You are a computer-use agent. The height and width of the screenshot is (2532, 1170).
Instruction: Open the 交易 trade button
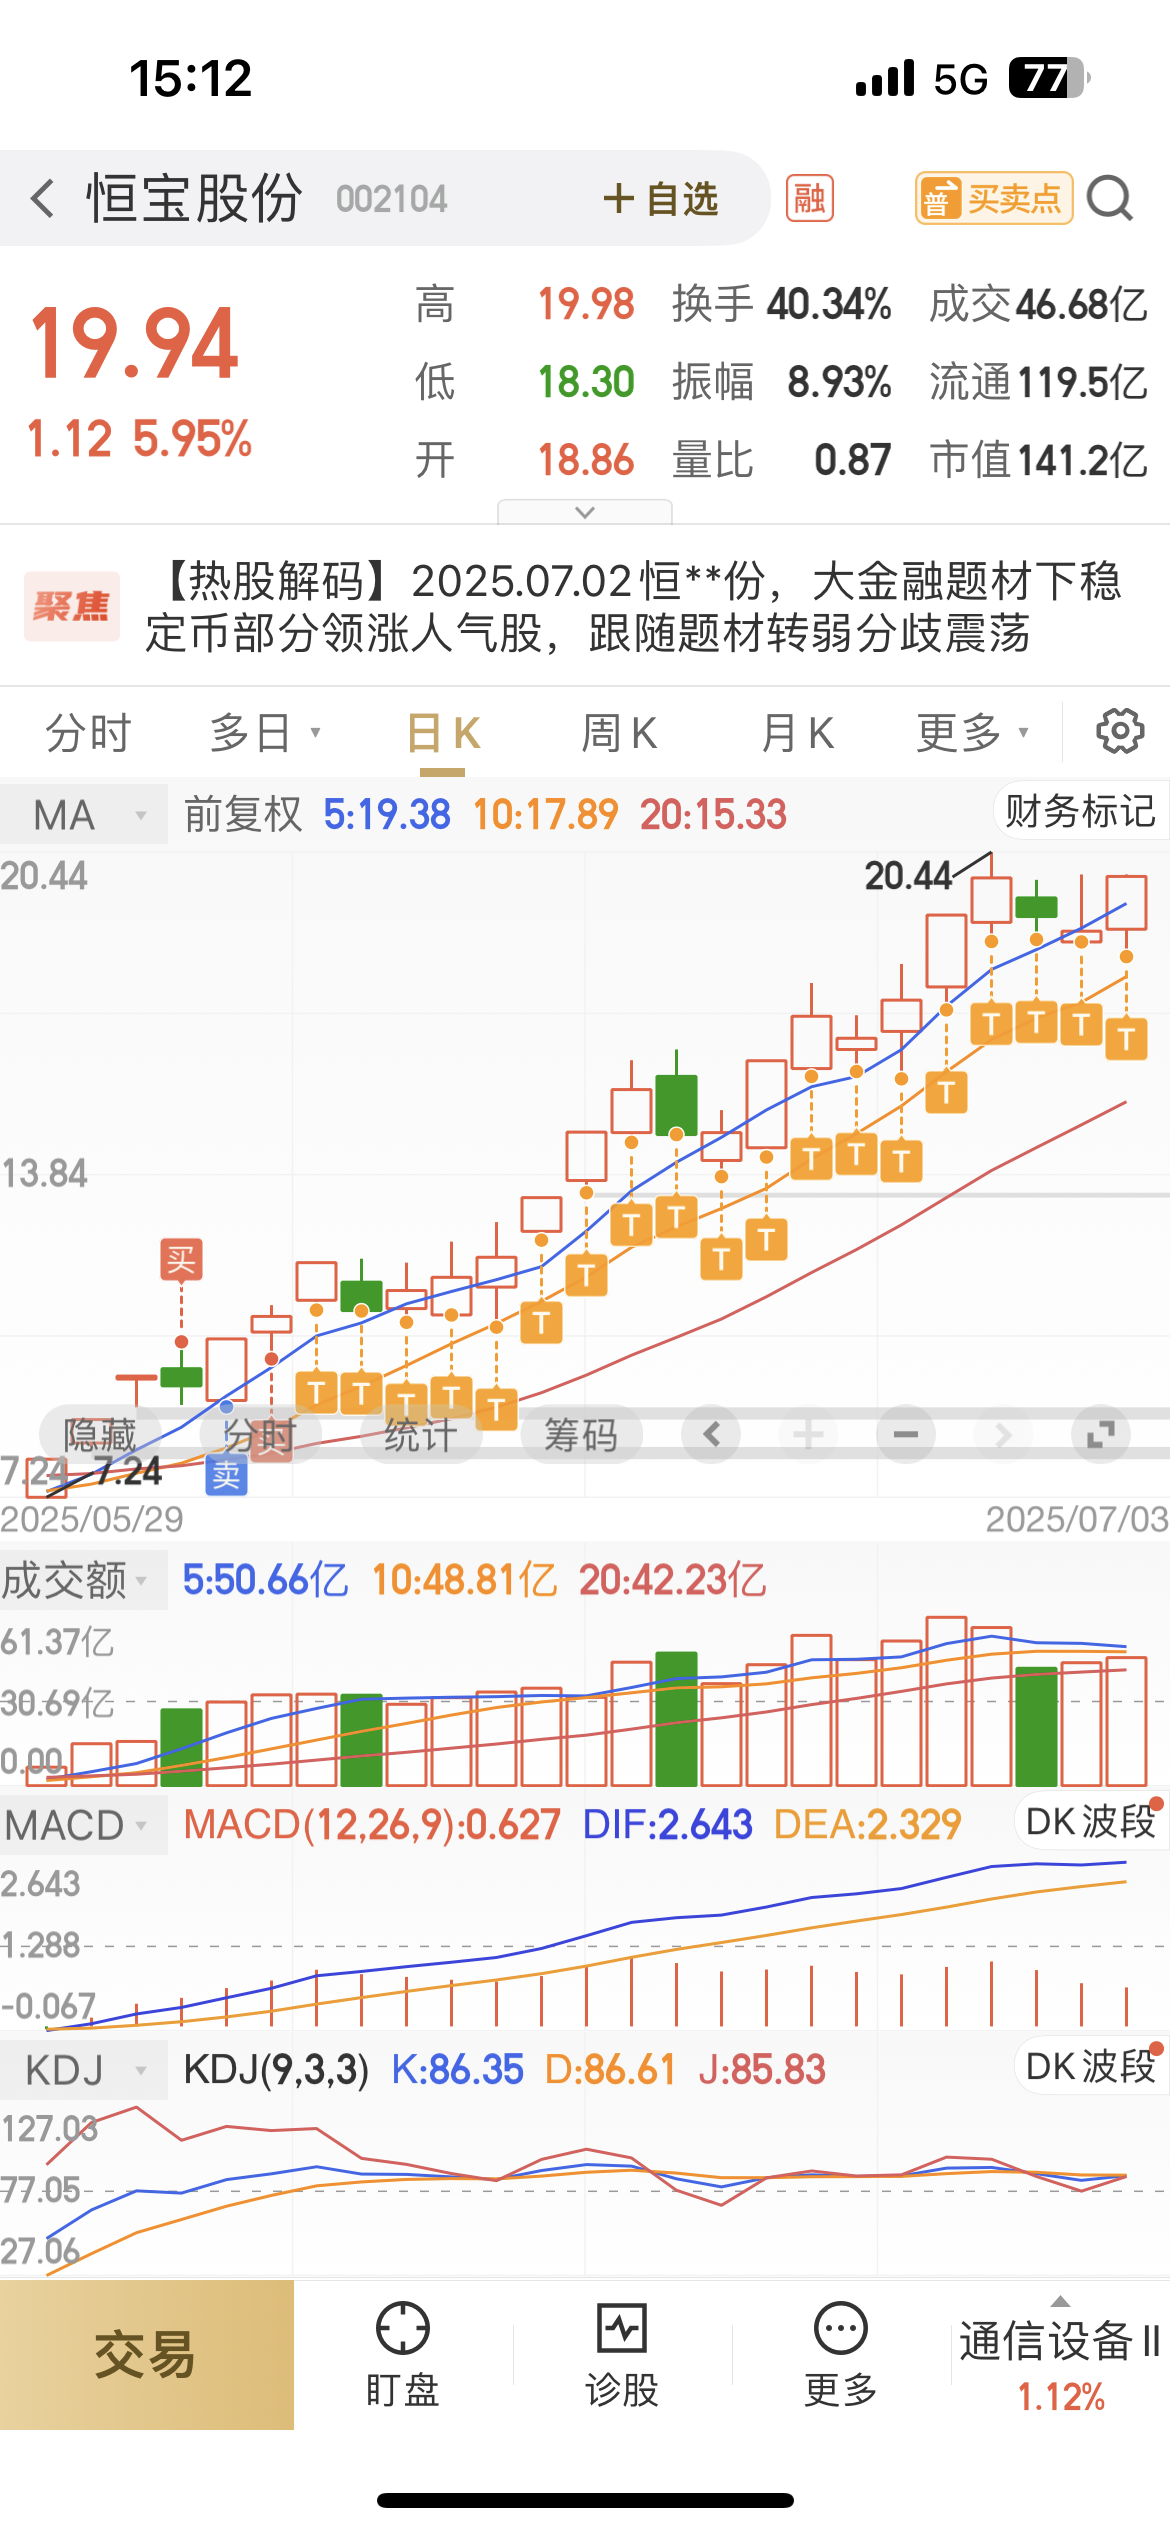(147, 2354)
